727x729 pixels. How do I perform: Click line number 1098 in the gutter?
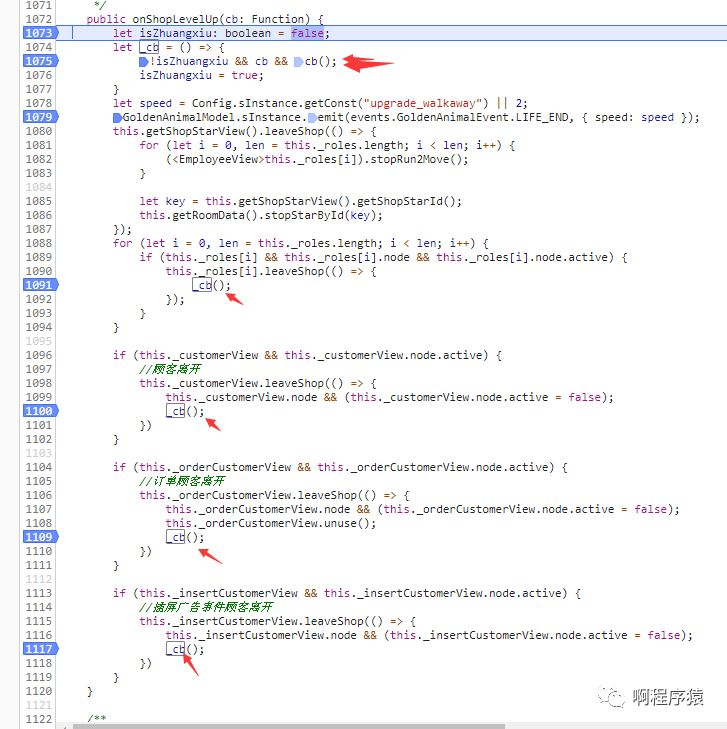coord(39,383)
